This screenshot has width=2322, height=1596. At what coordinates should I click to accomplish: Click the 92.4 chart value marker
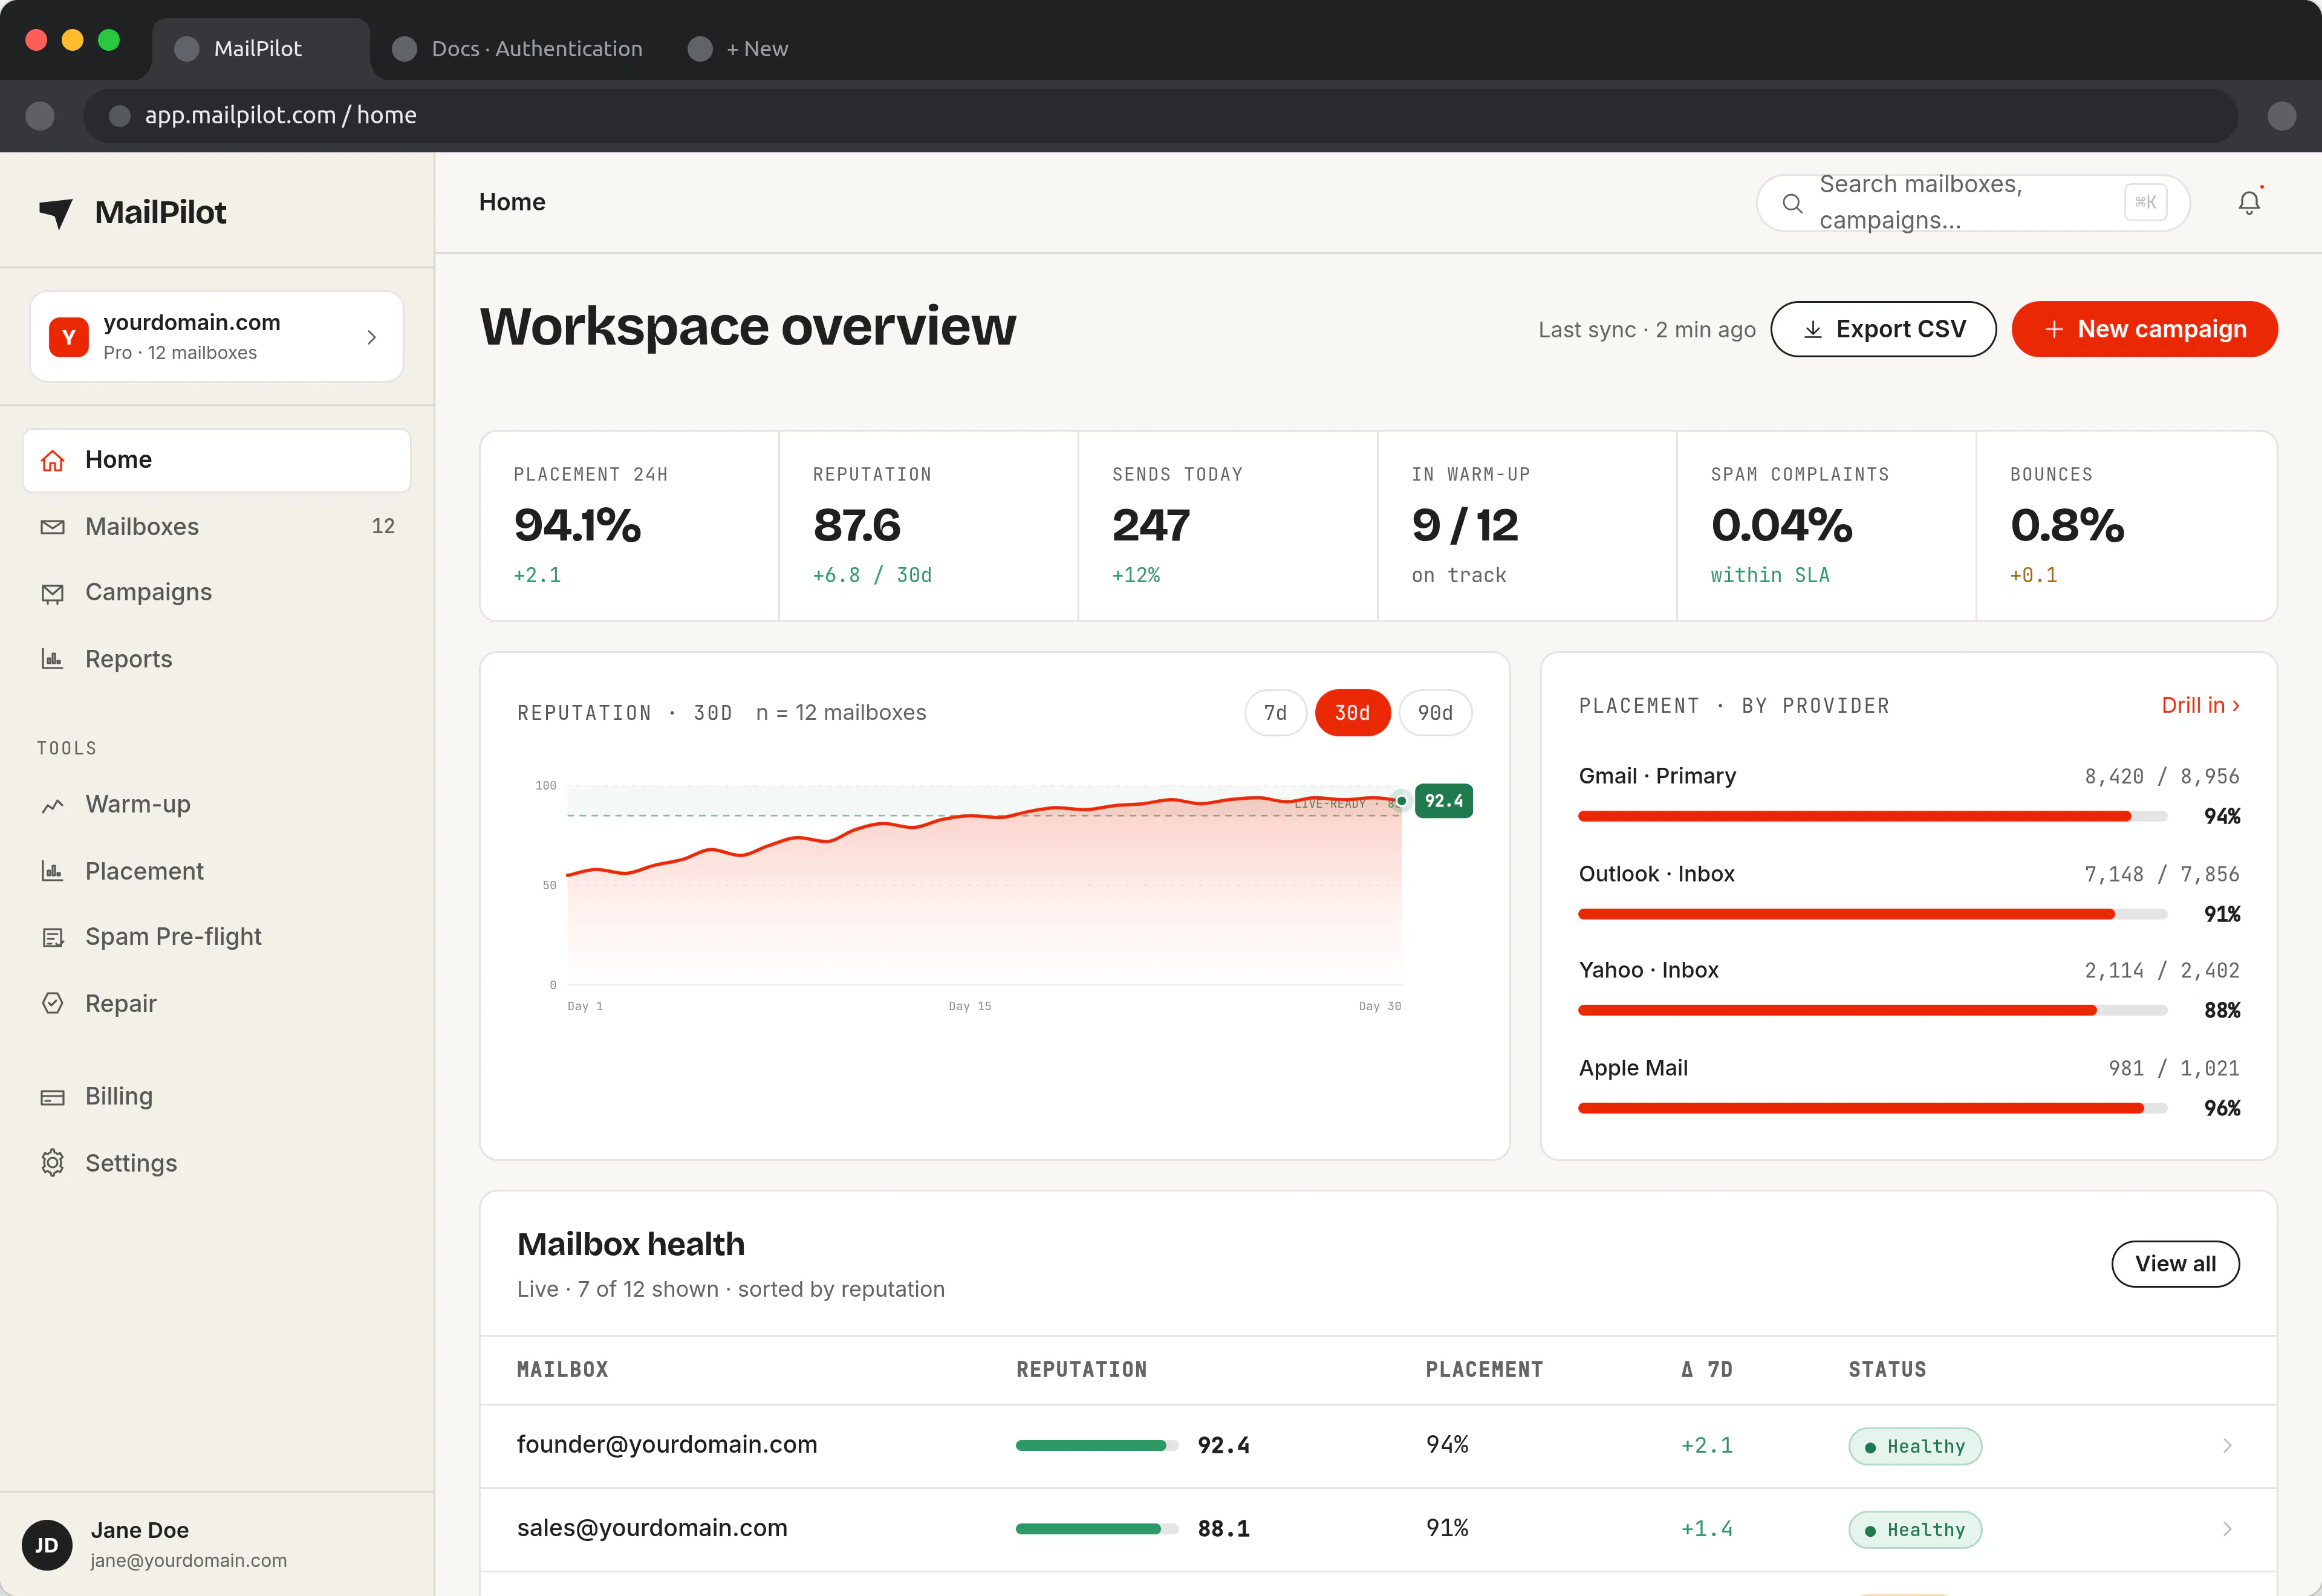point(1443,801)
